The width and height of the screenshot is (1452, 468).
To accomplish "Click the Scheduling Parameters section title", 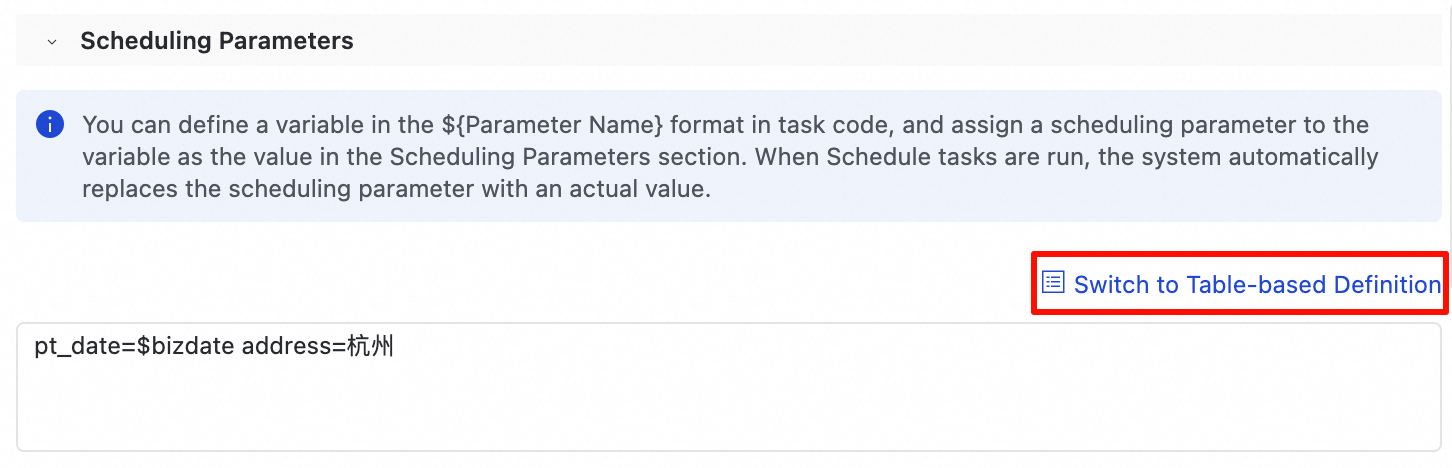I will [217, 41].
